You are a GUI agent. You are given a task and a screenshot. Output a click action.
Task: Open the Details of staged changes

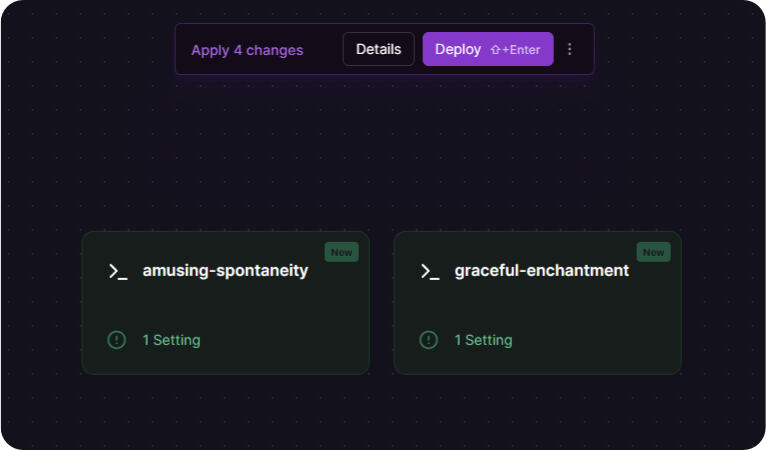click(x=379, y=49)
